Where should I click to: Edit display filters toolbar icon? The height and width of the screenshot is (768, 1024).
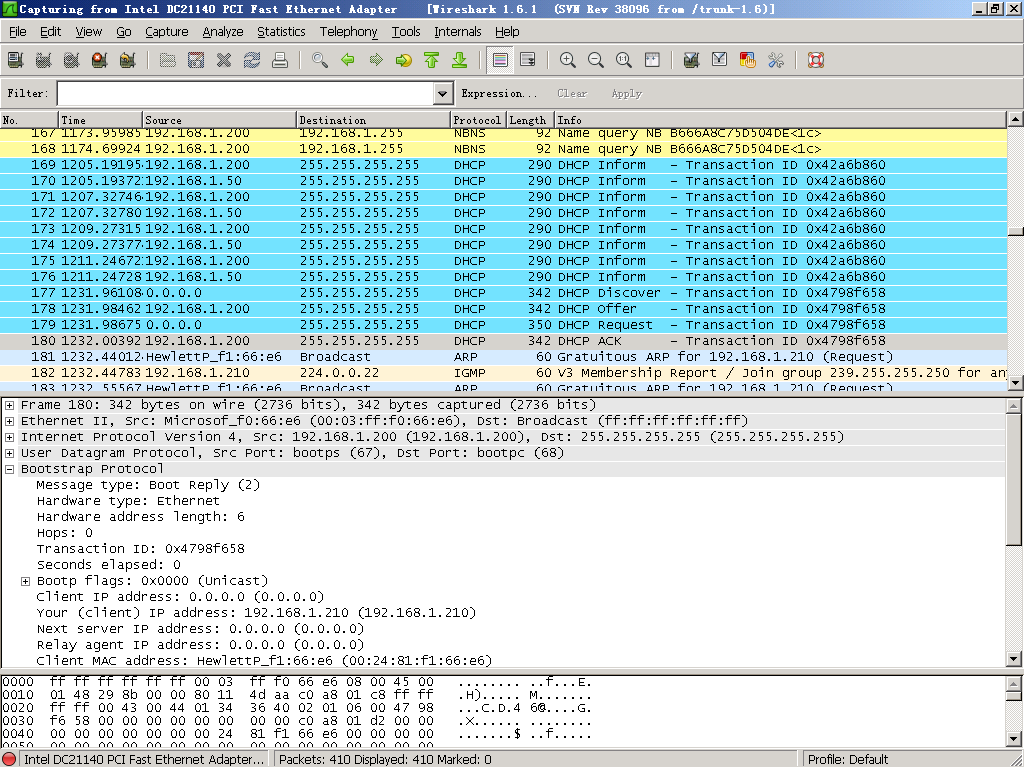click(x=720, y=60)
